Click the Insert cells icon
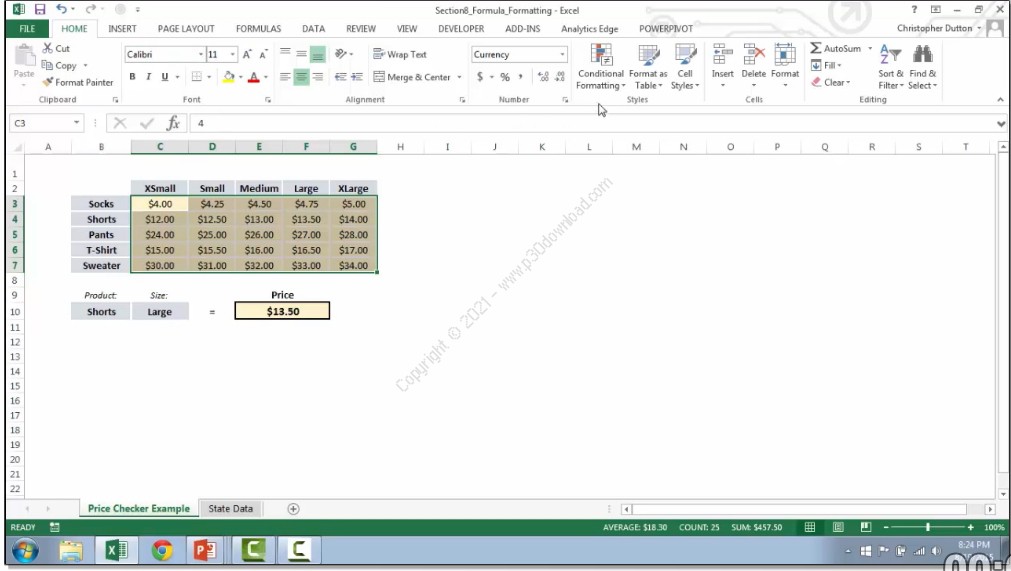The width and height of the screenshot is (1011, 571). point(722,54)
